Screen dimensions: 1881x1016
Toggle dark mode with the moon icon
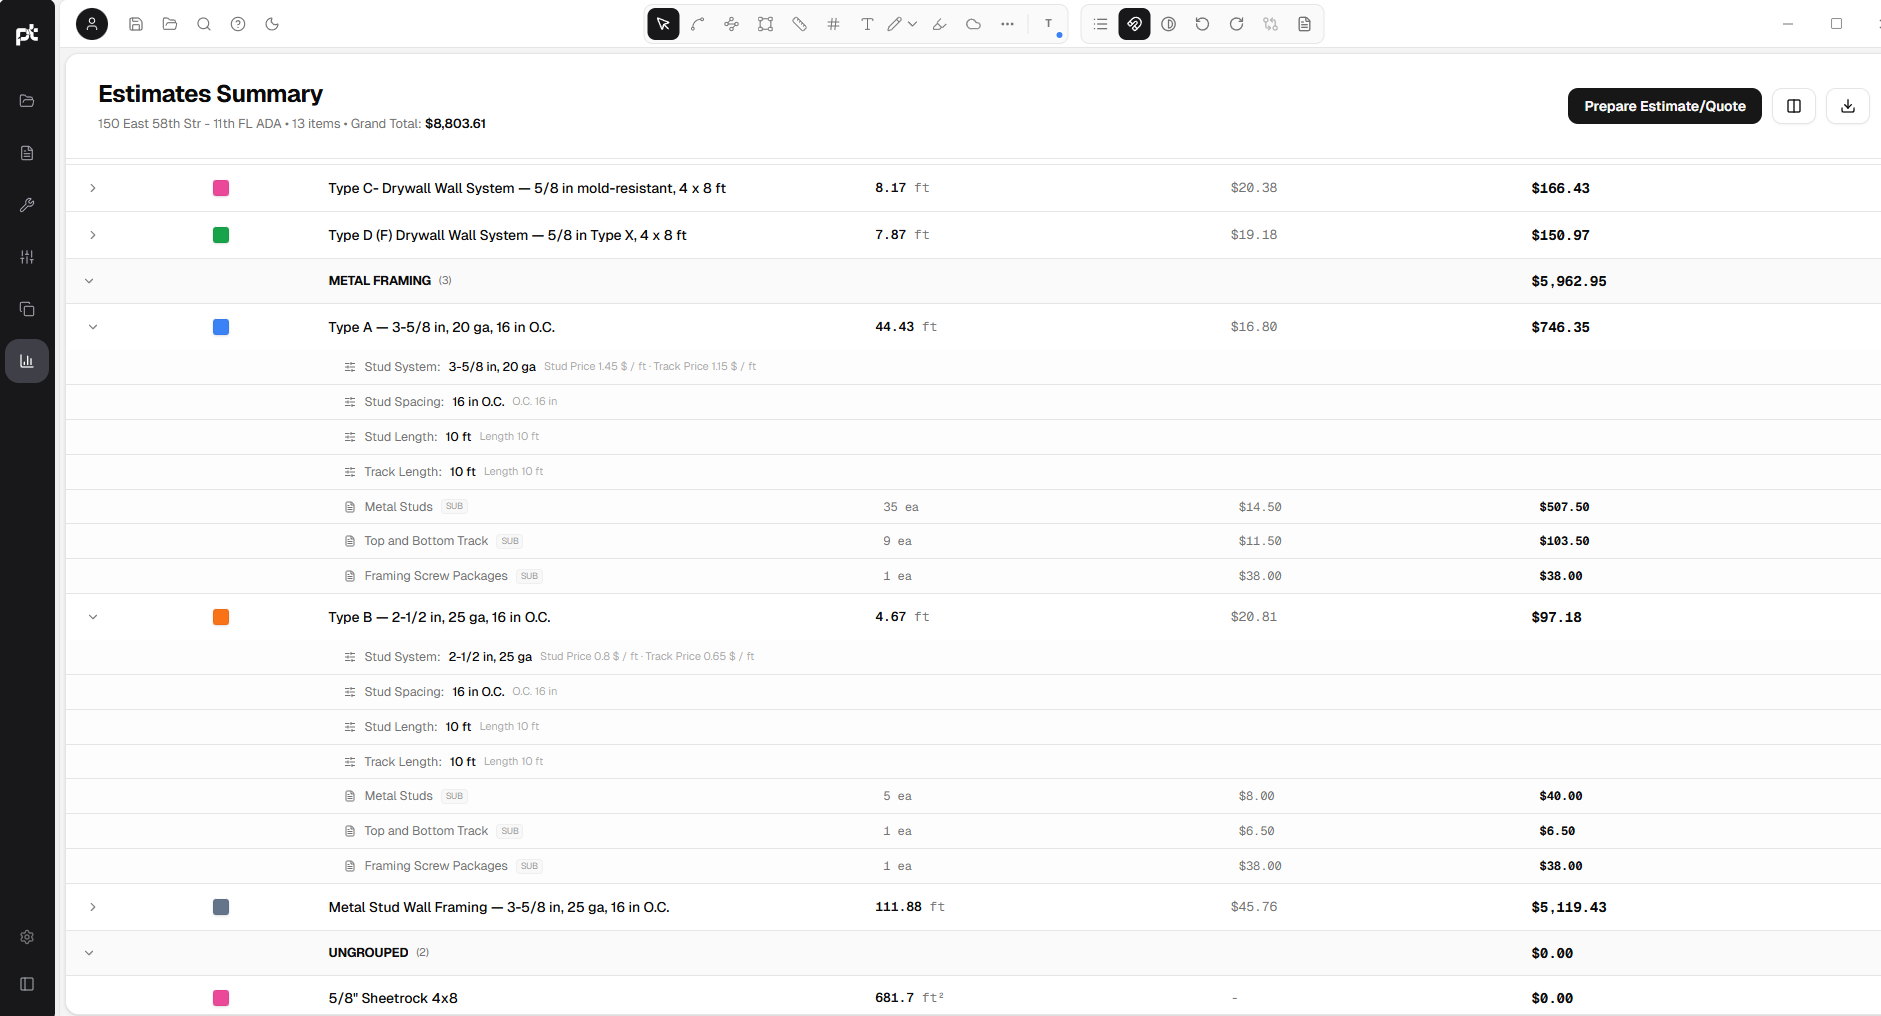click(272, 24)
